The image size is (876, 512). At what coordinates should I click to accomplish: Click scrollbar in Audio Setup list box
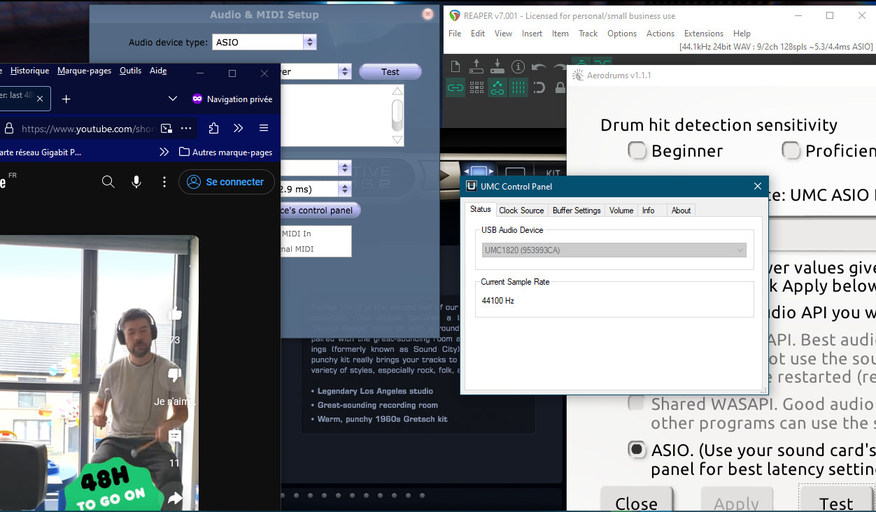tap(397, 115)
